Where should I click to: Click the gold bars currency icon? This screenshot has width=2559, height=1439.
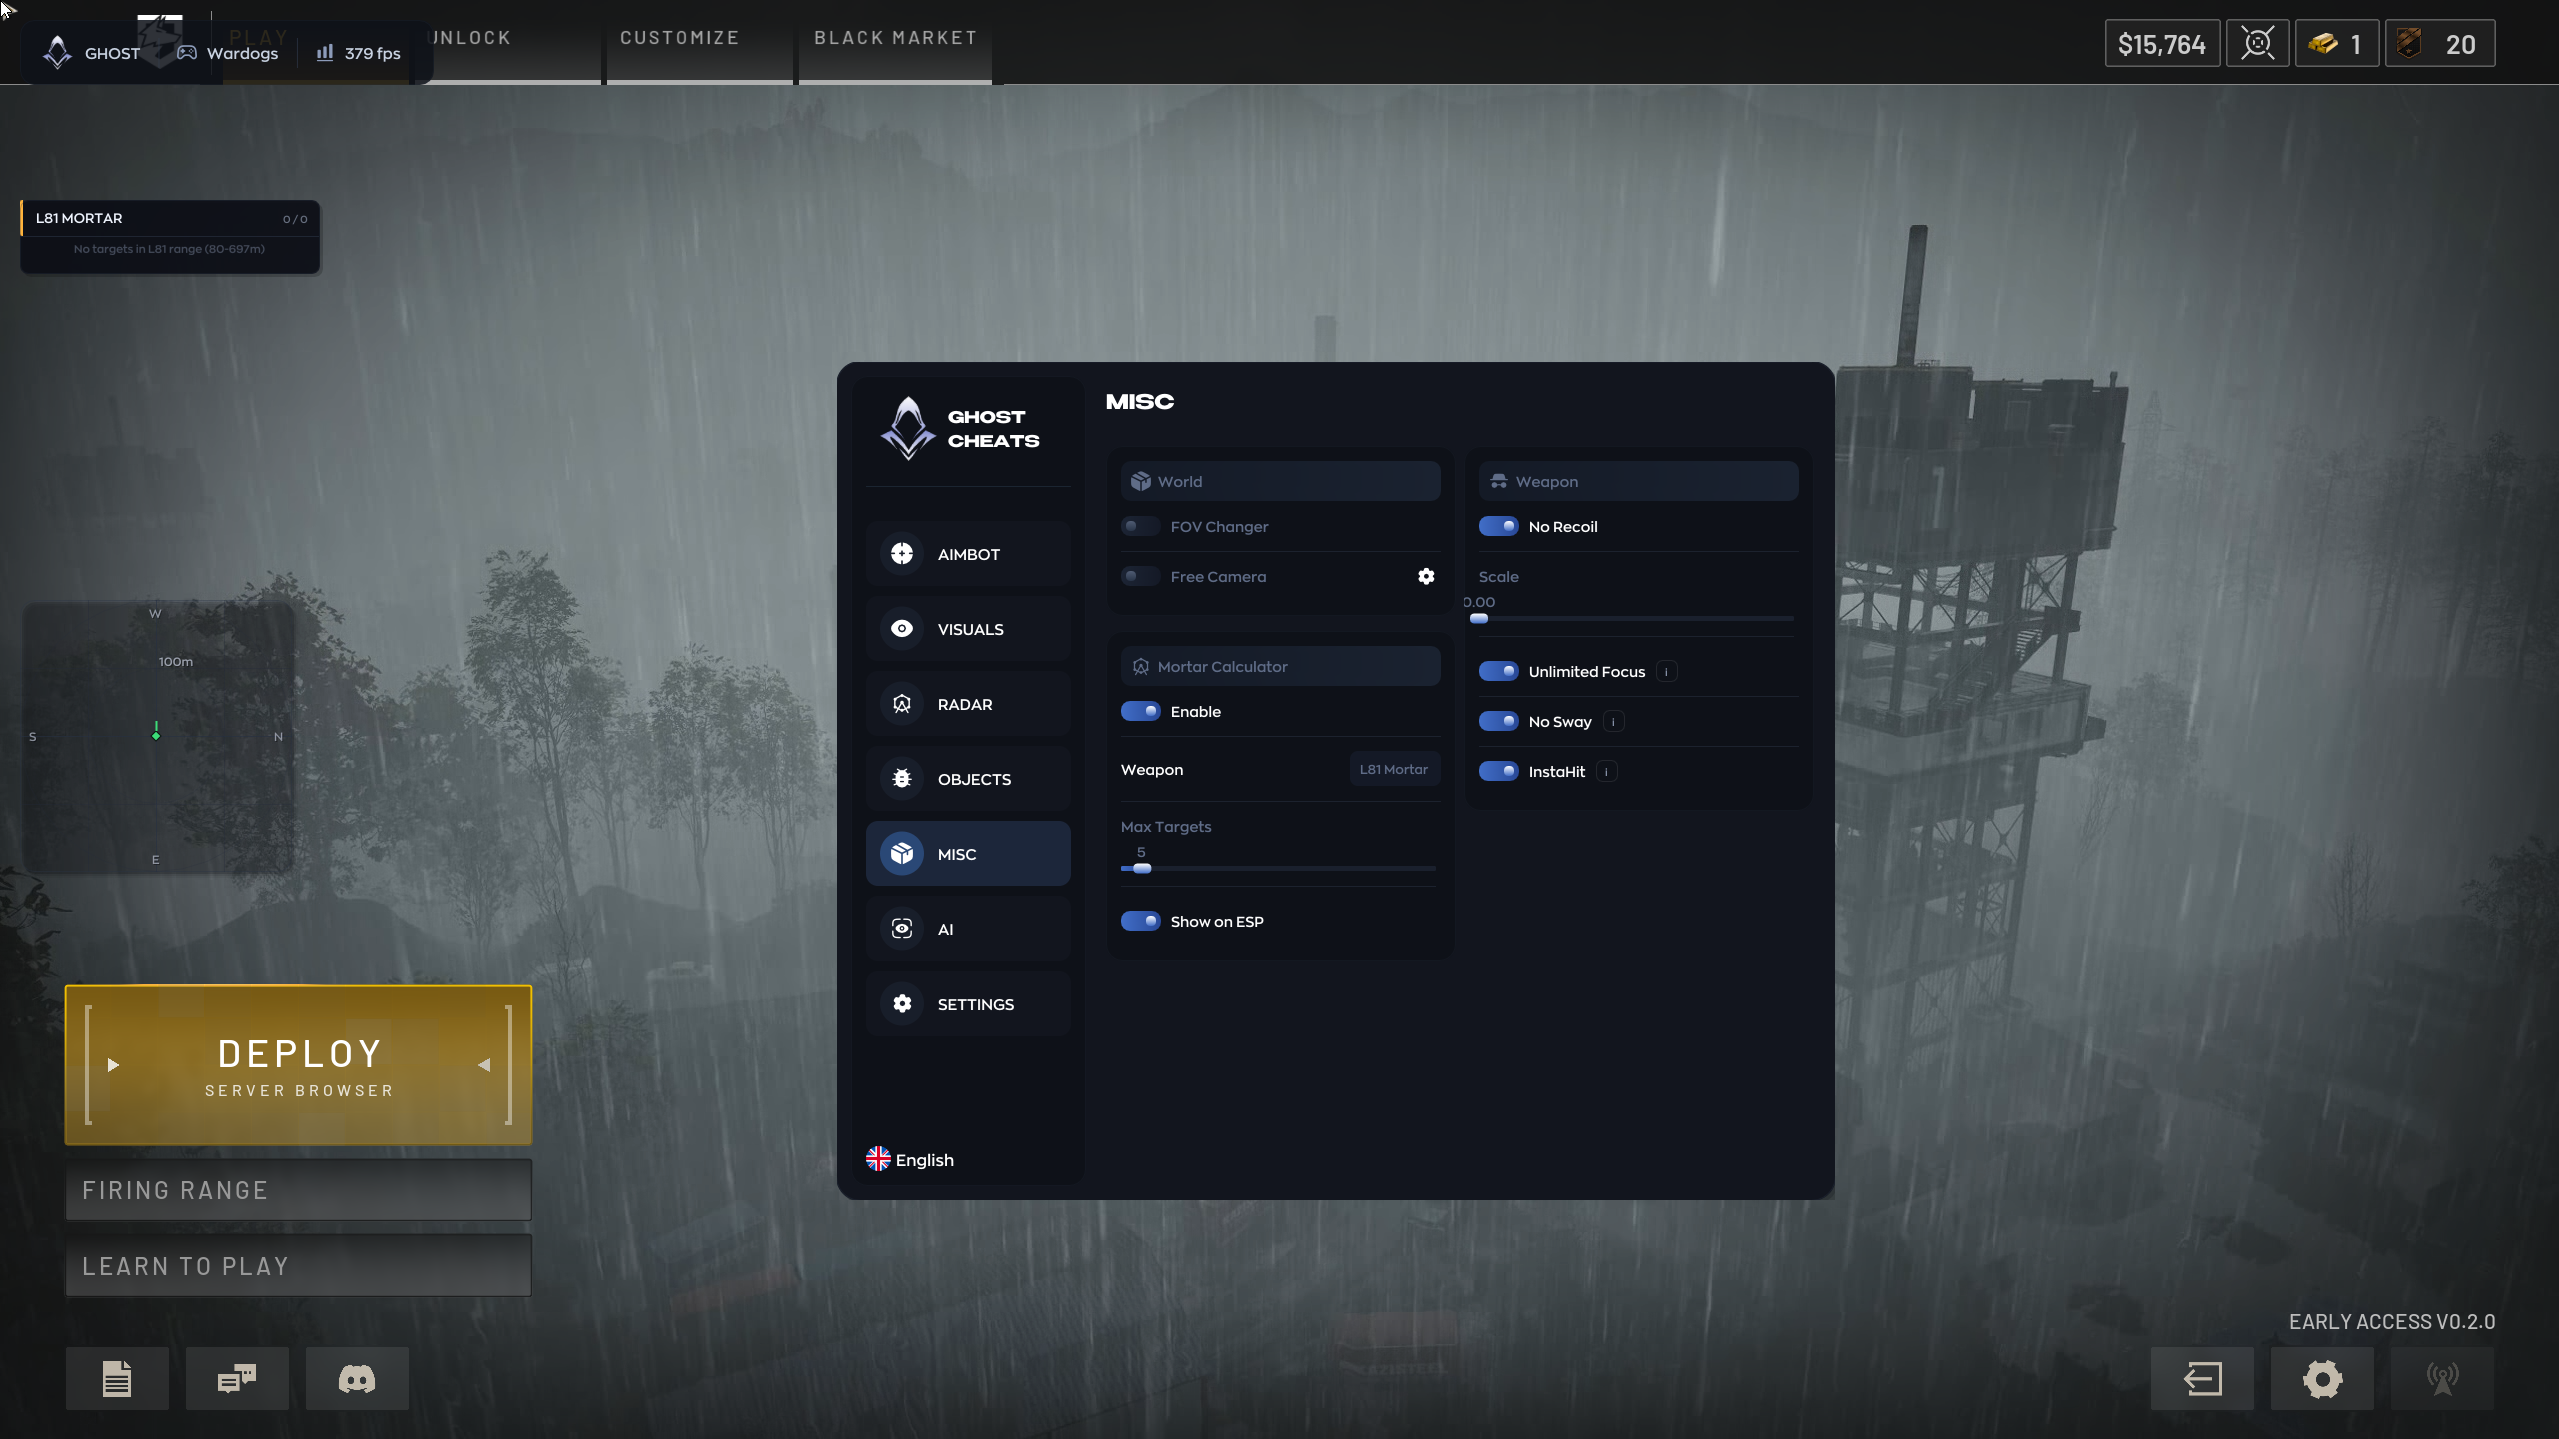2322,44
